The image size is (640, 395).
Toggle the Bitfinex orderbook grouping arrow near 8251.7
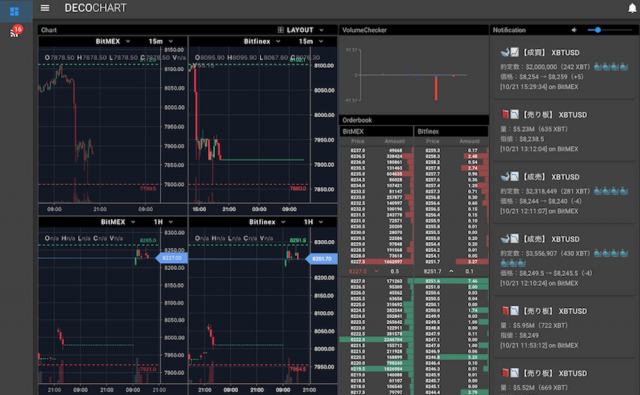[x=451, y=271]
